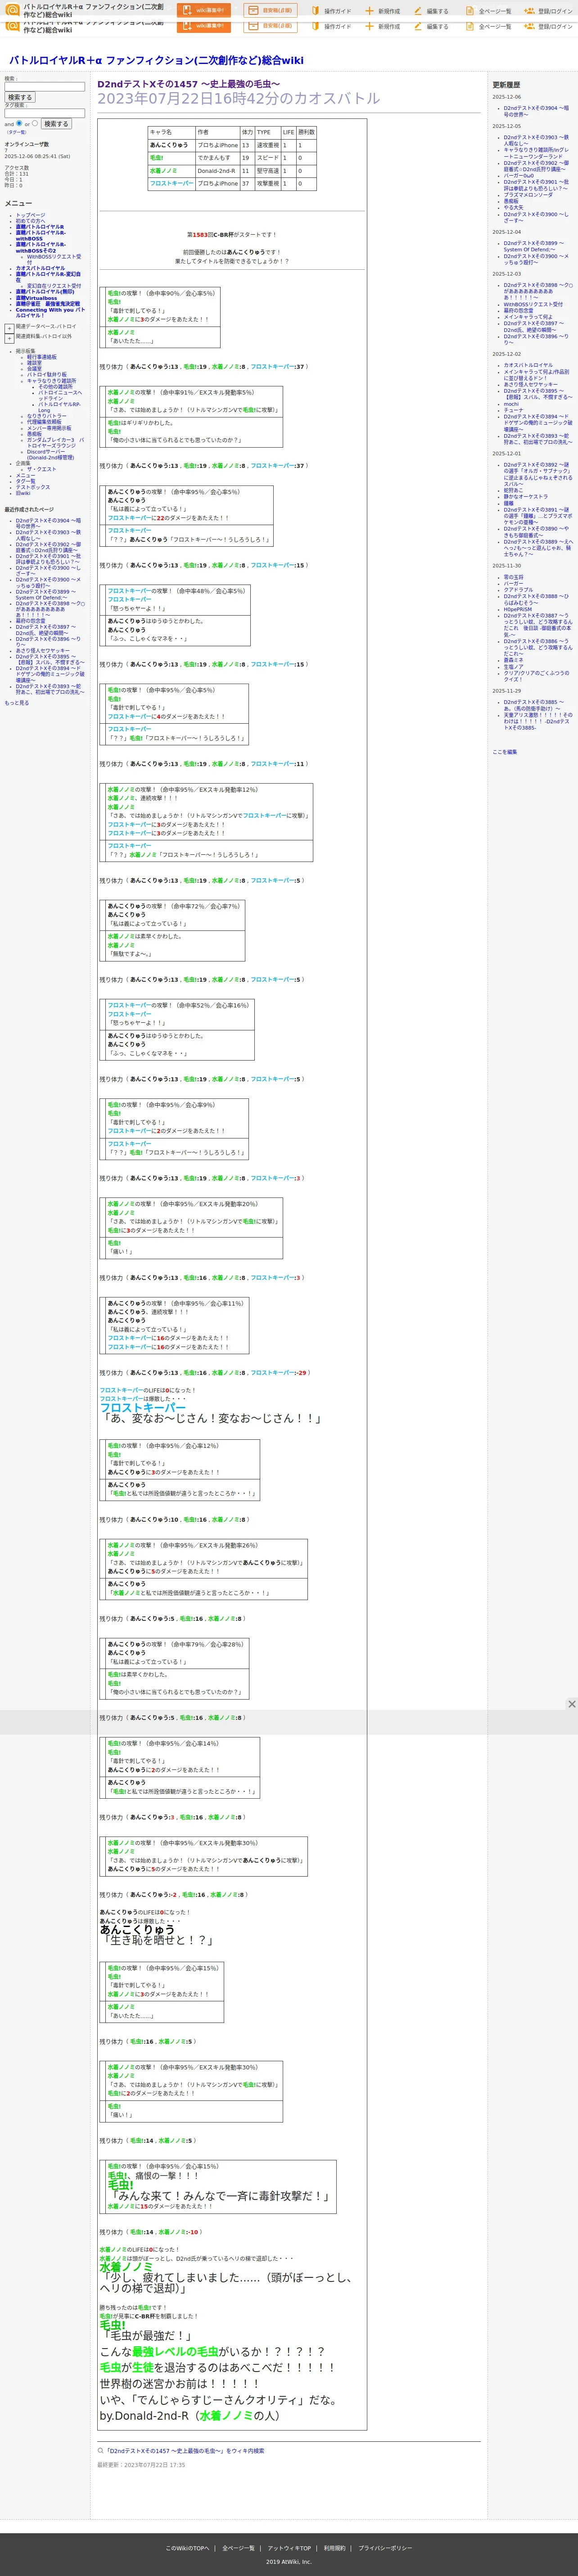The width and height of the screenshot is (578, 2576).
Task: Open 全ページ一覧 in the footer
Action: (238, 2548)
